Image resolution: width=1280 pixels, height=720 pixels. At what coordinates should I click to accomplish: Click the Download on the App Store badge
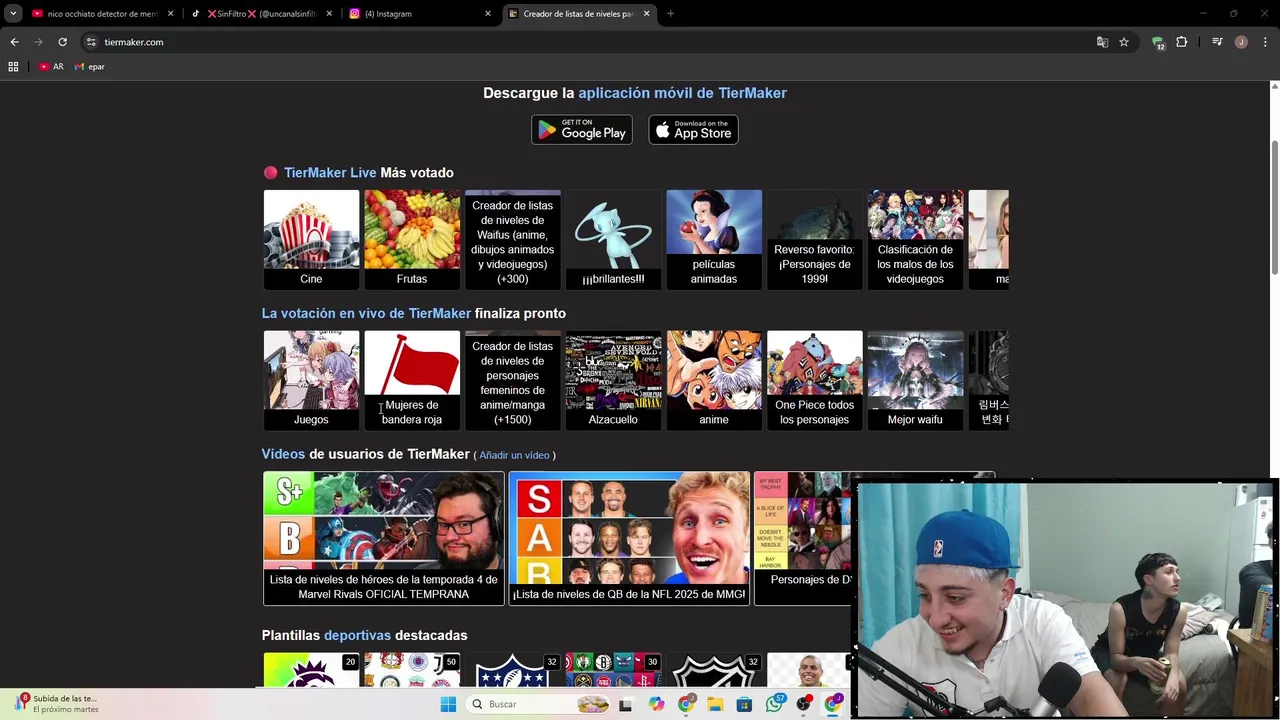(x=693, y=130)
